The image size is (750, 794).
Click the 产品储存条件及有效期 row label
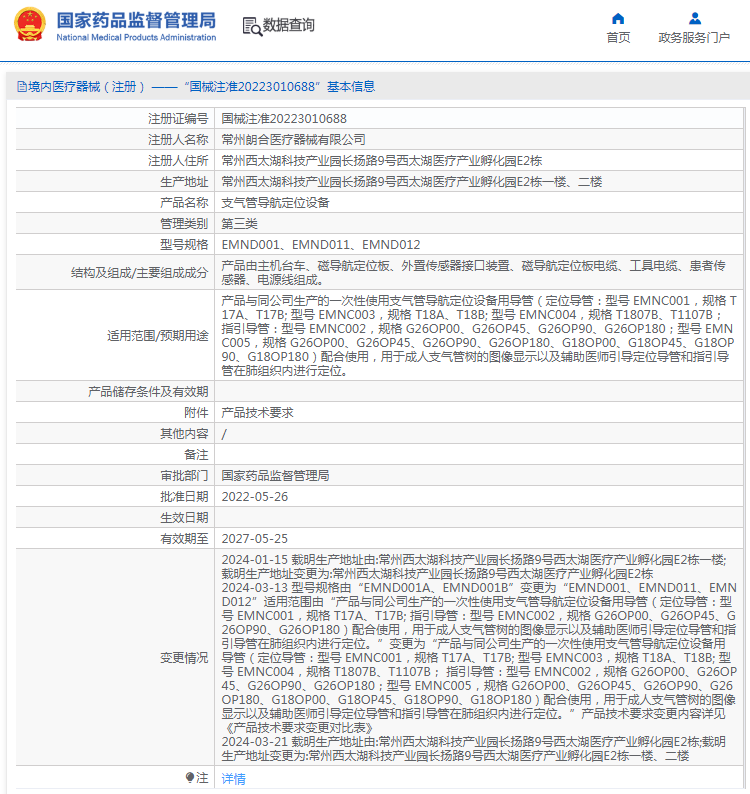click(148, 391)
